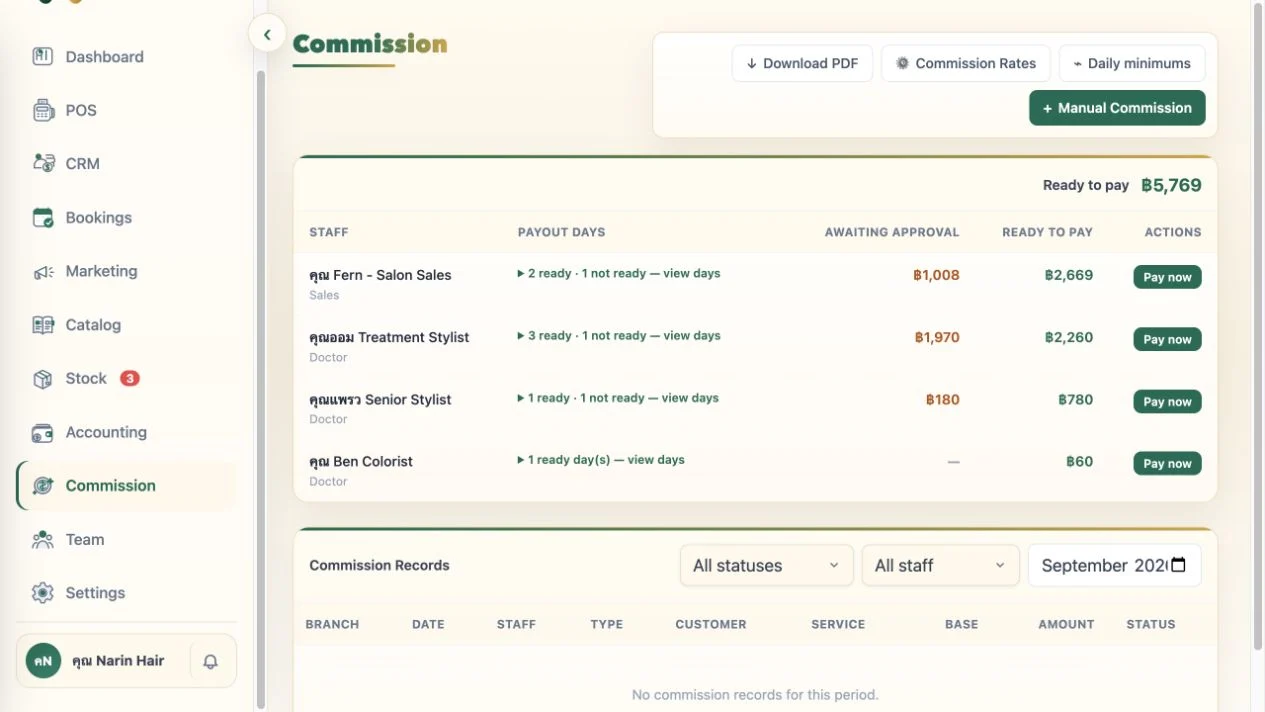Image resolution: width=1265 pixels, height=712 pixels.
Task: Click the ฿5,769 ready to pay total
Action: pyautogui.click(x=1171, y=185)
